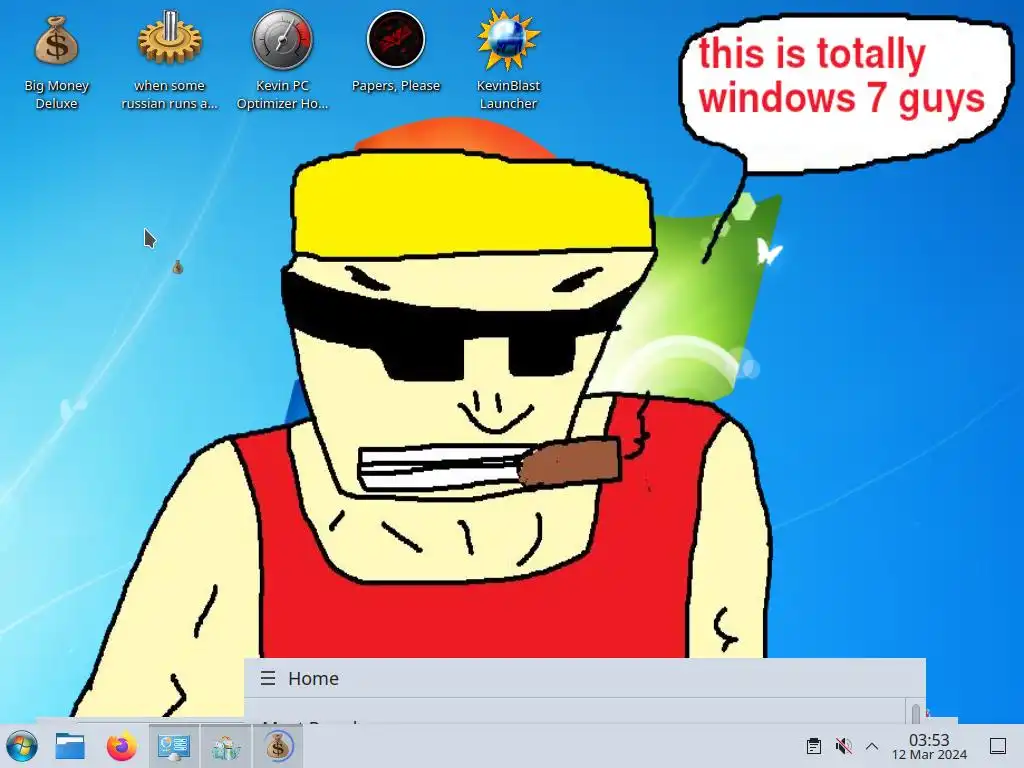Click the Home window scrollbar
The image size is (1024, 768).
916,713
